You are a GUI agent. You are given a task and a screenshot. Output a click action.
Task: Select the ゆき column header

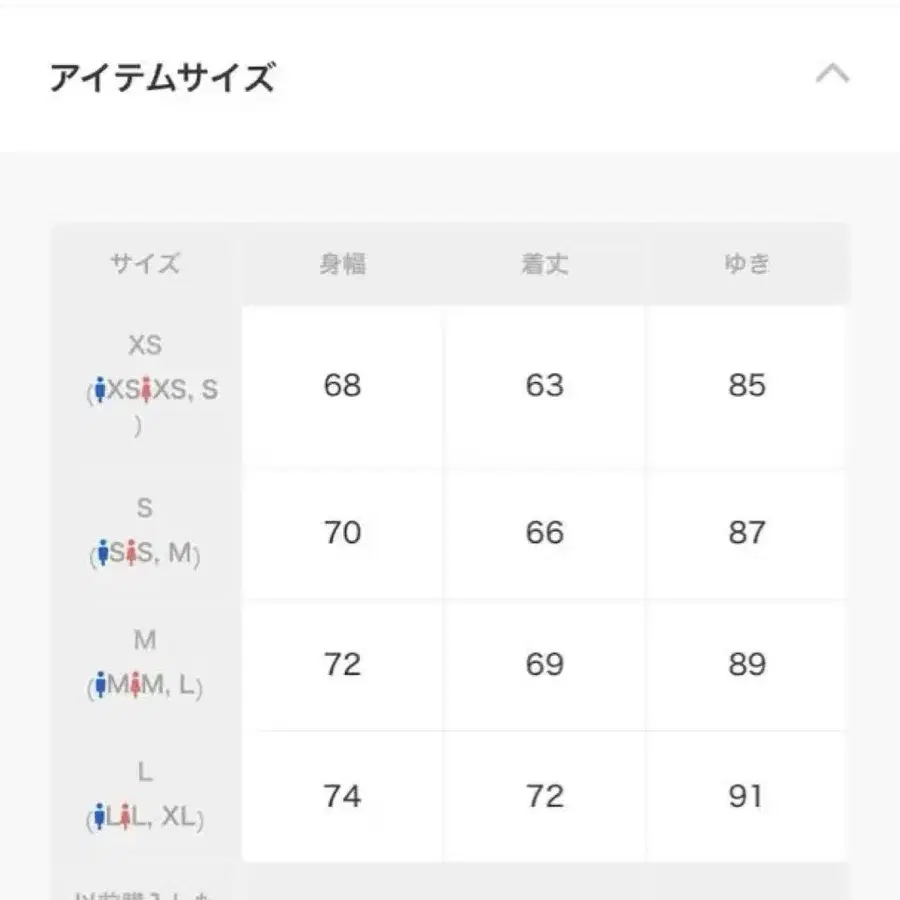tap(746, 264)
